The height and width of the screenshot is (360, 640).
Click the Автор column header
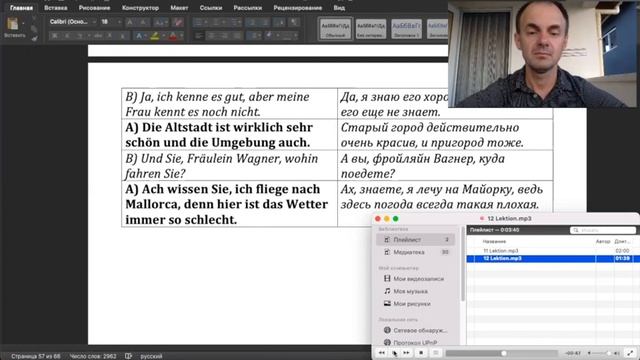tap(603, 242)
